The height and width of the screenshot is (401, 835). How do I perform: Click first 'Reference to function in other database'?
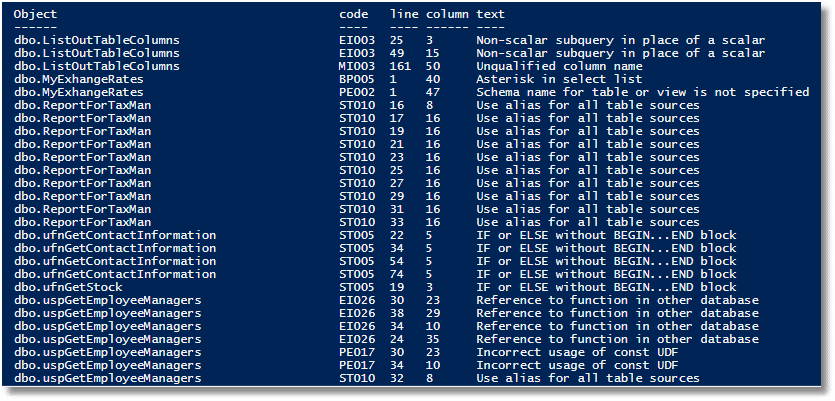click(x=617, y=300)
